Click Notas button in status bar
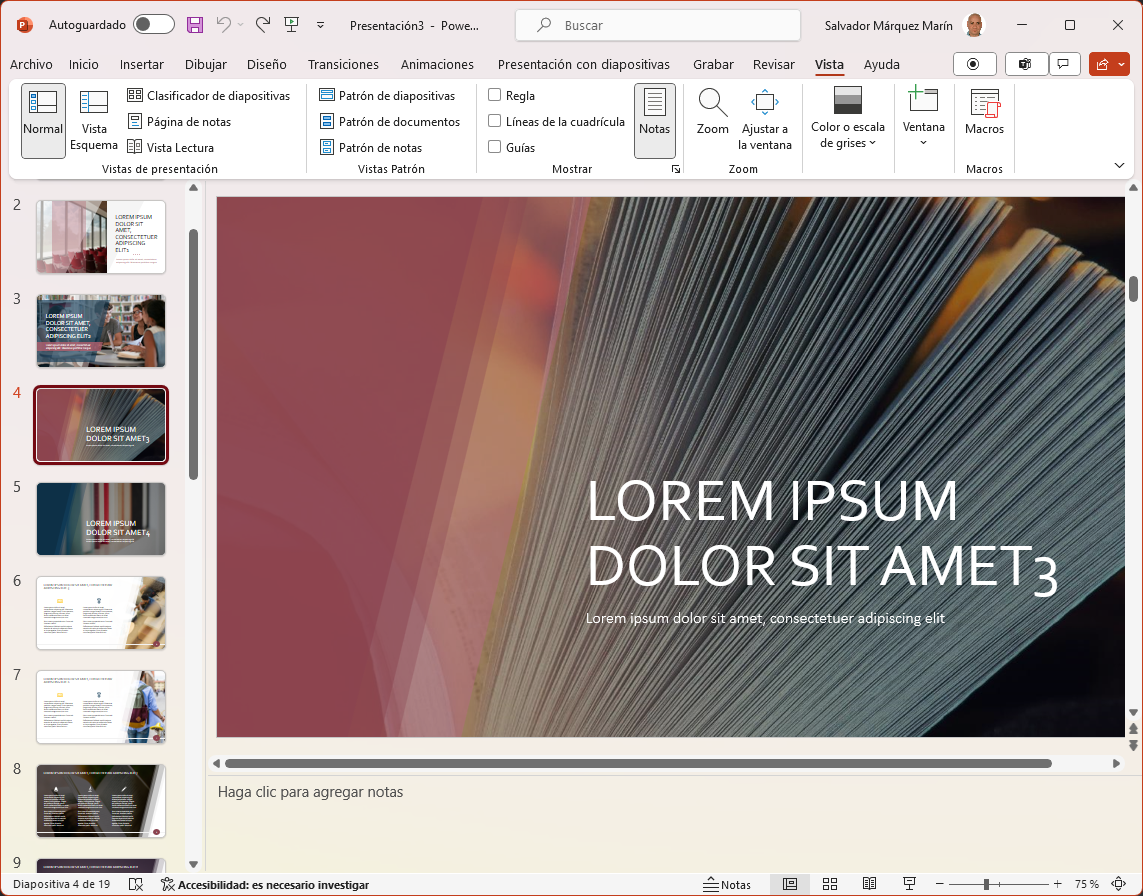Viewport: 1143px width, 896px height. pyautogui.click(x=727, y=884)
